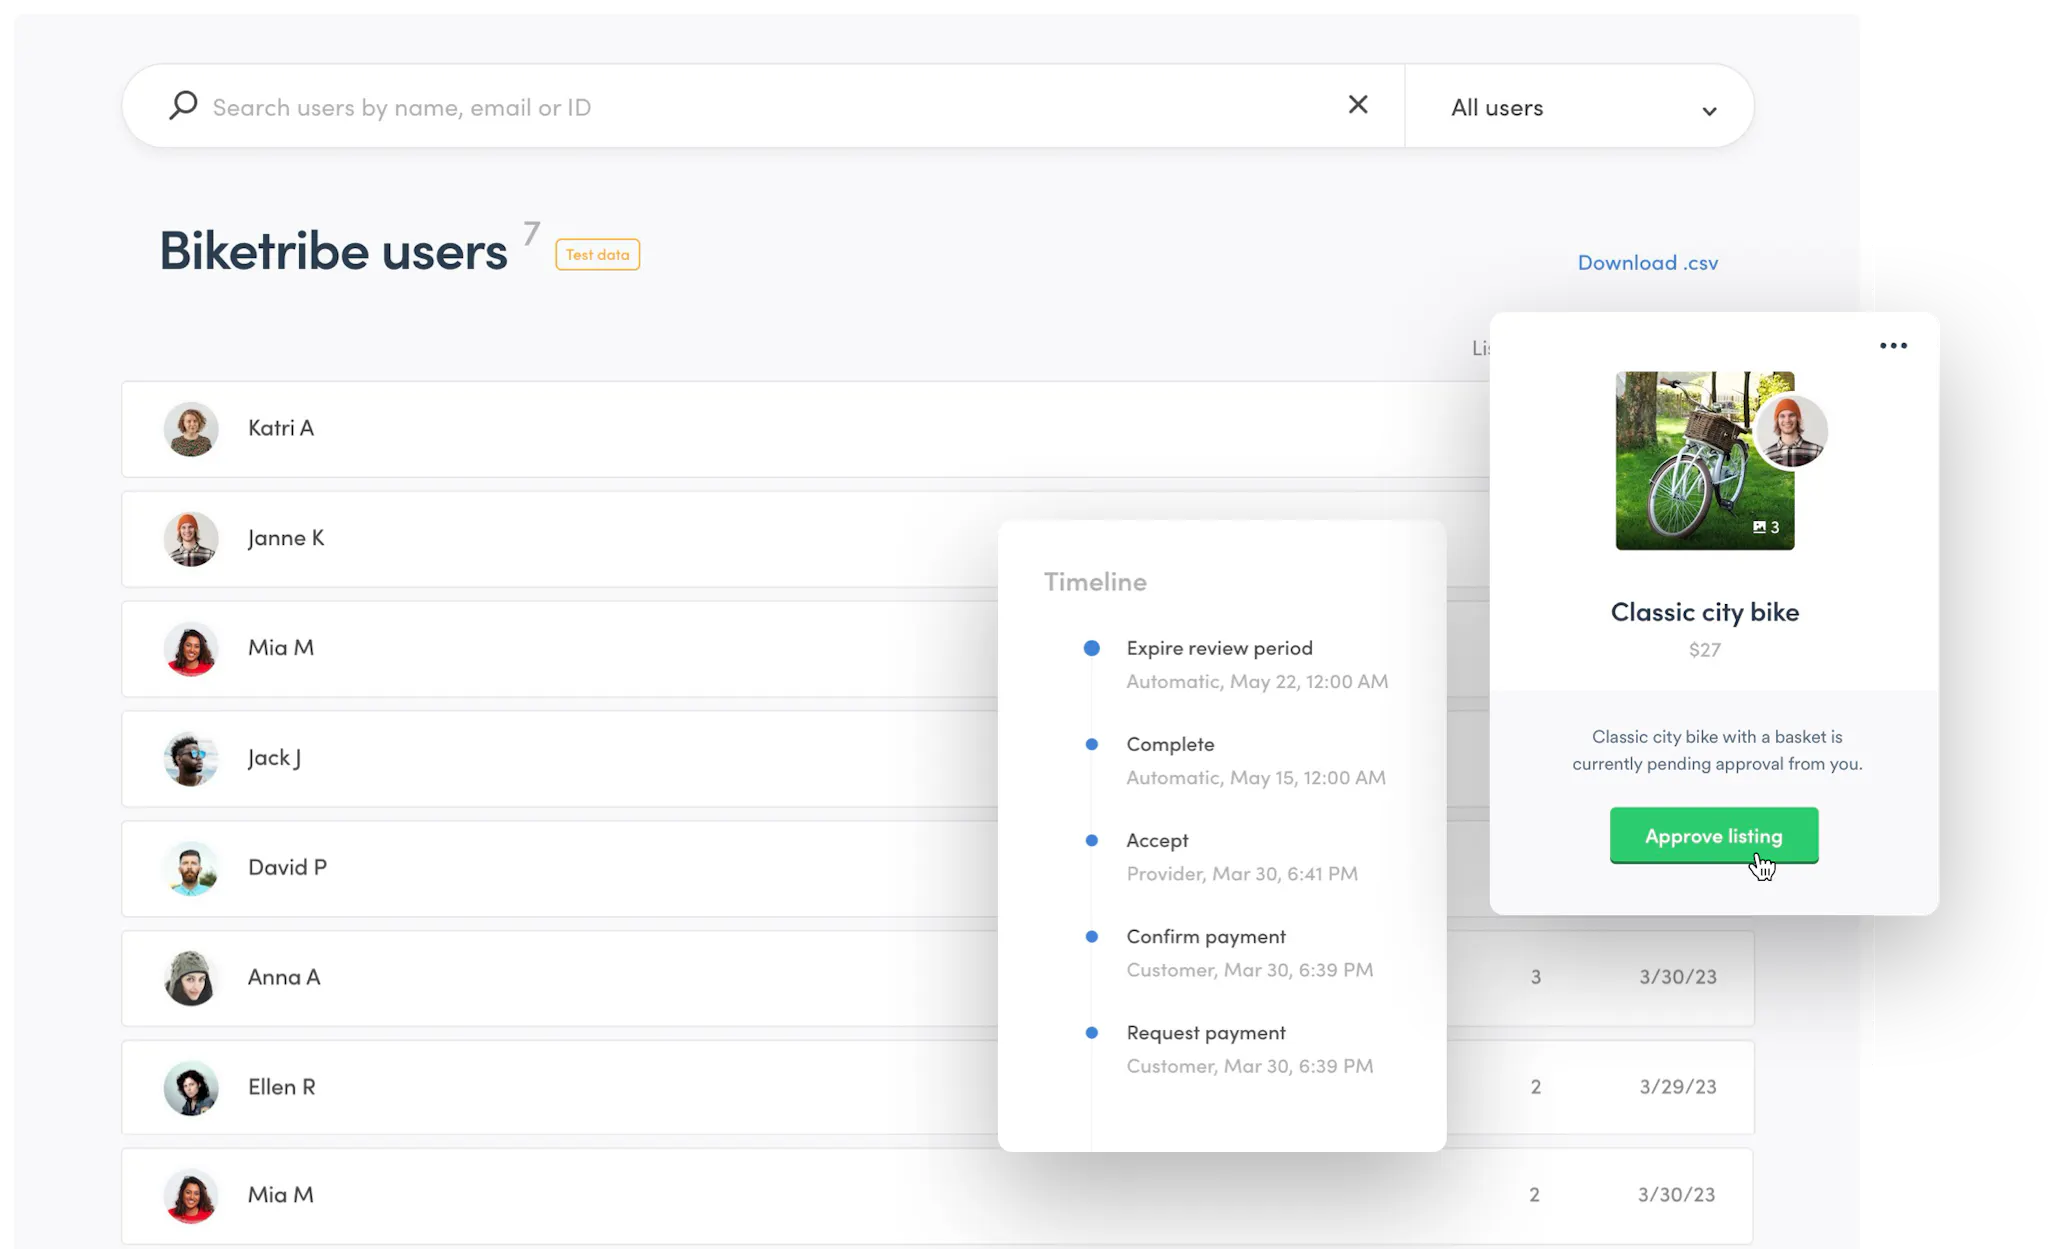This screenshot has width=2048, height=1249.
Task: Select David P avatar
Action: [190, 868]
